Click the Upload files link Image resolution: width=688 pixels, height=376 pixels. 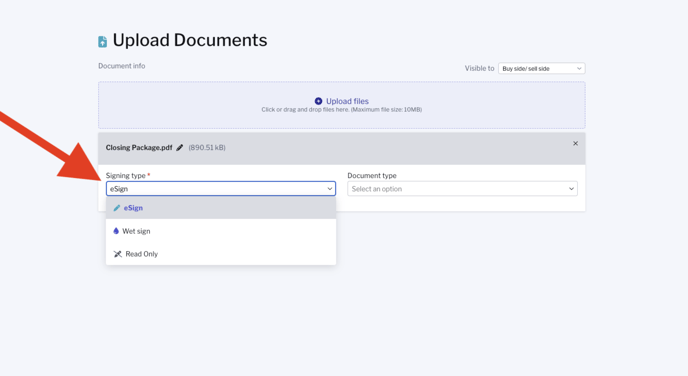tap(347, 101)
